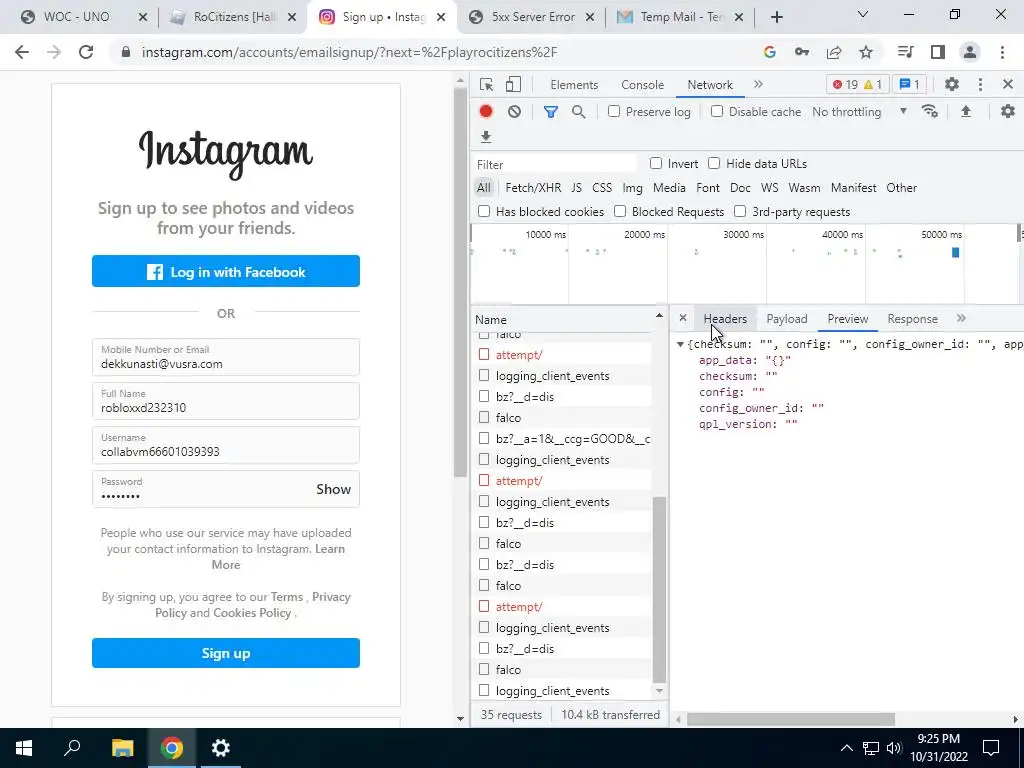Focus the network Filter input field
1024x768 pixels.
(554, 164)
